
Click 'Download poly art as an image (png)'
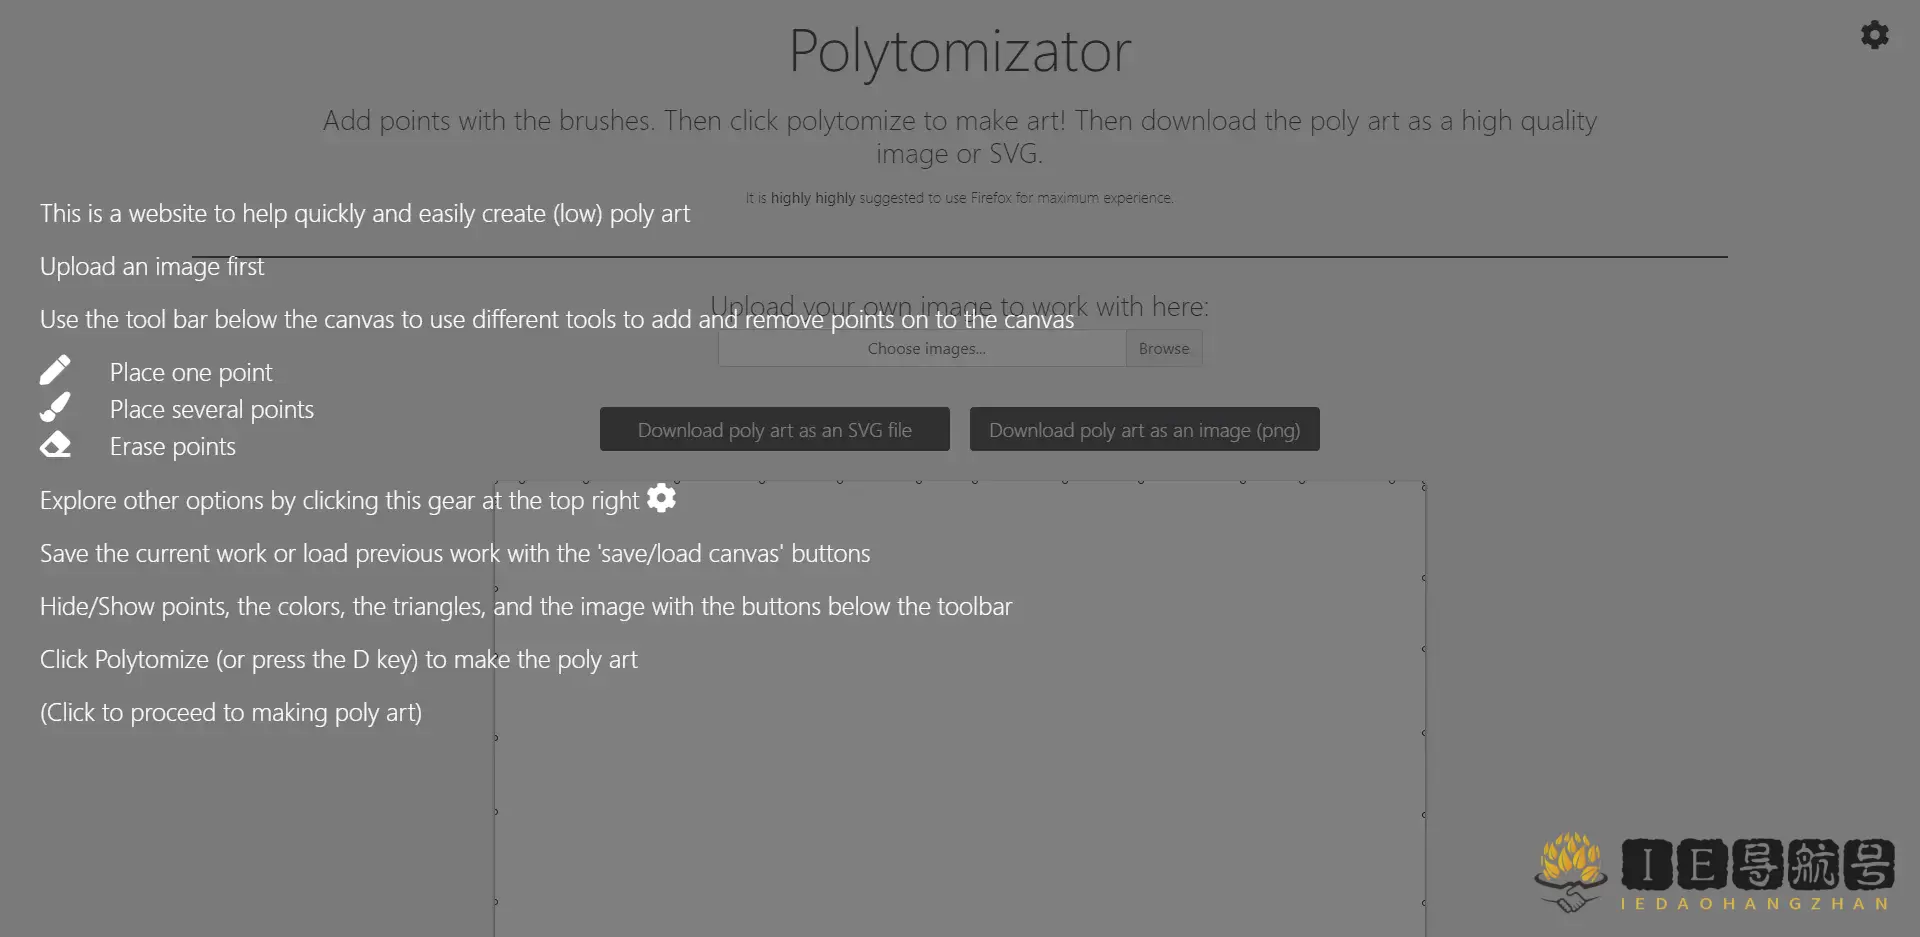coord(1144,428)
